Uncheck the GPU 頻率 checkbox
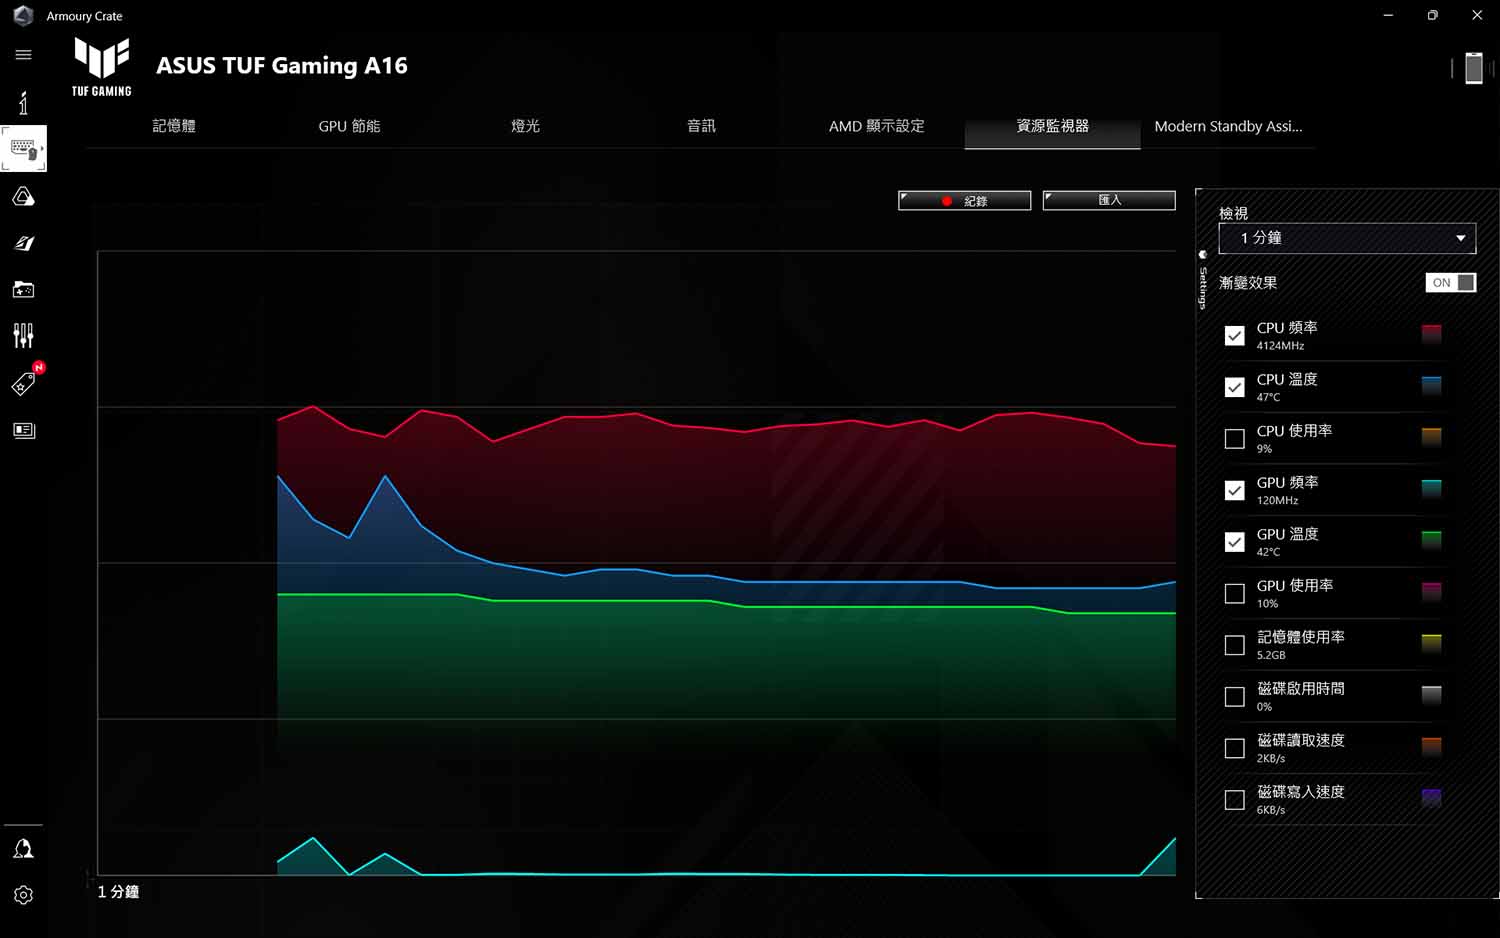 tap(1235, 491)
